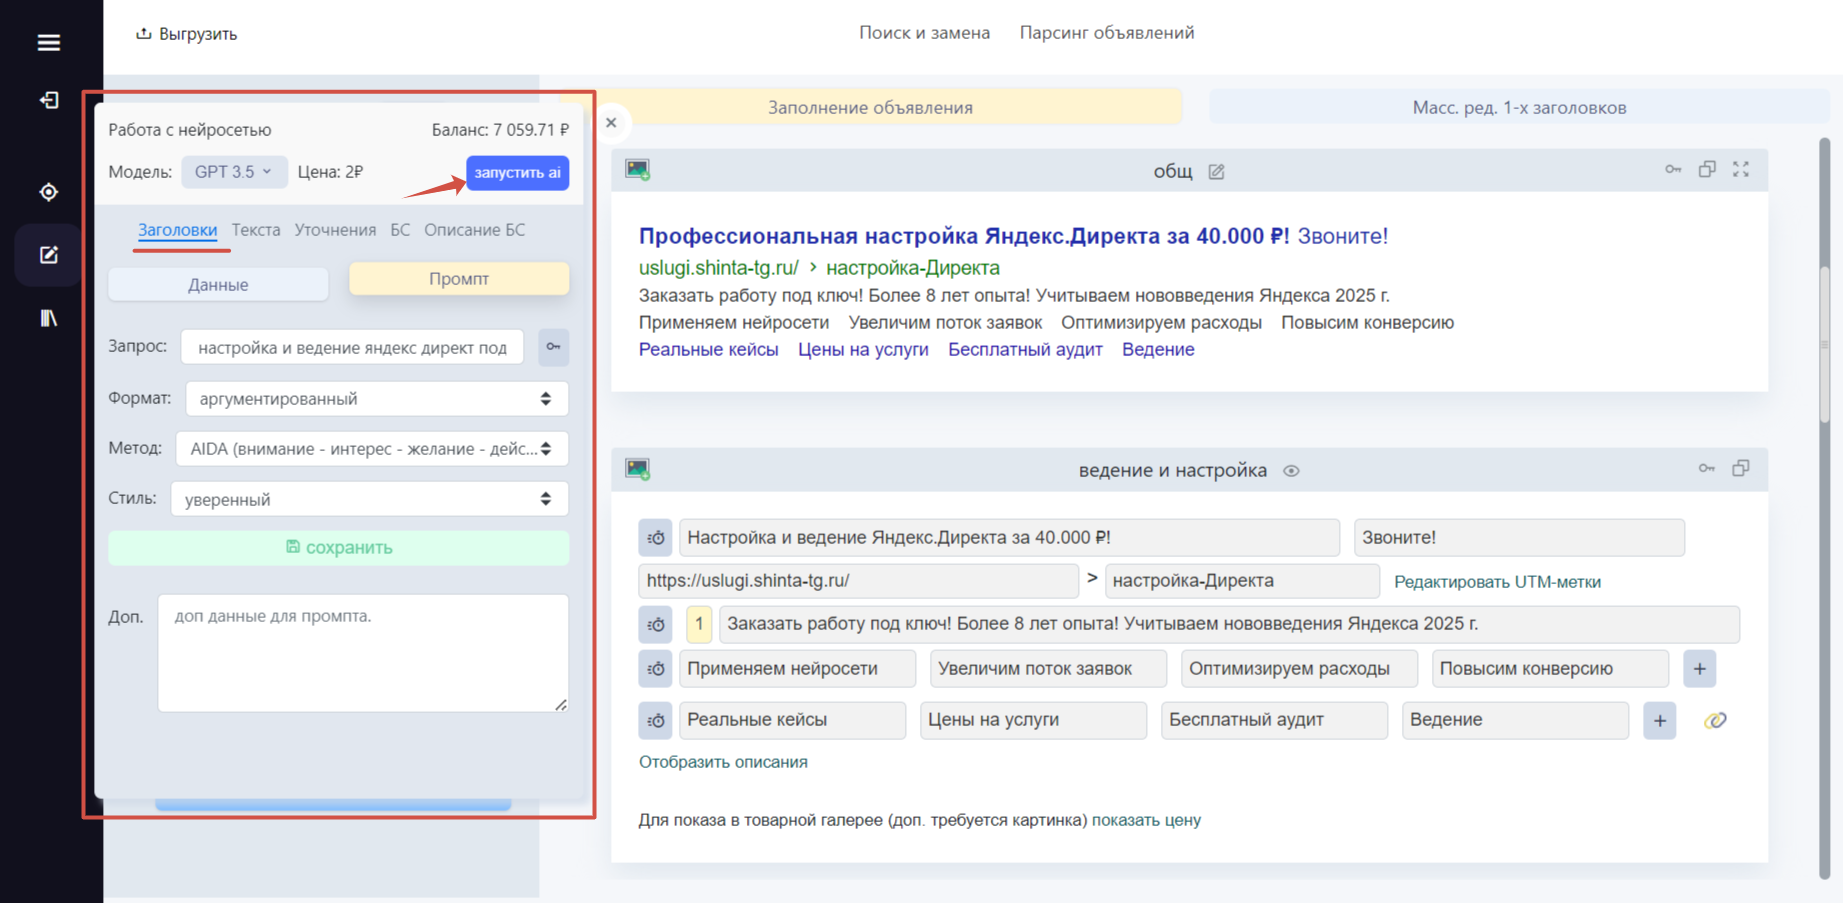This screenshot has height=903, width=1843.
Task: Switch to Заголовки tab
Action: 177,230
